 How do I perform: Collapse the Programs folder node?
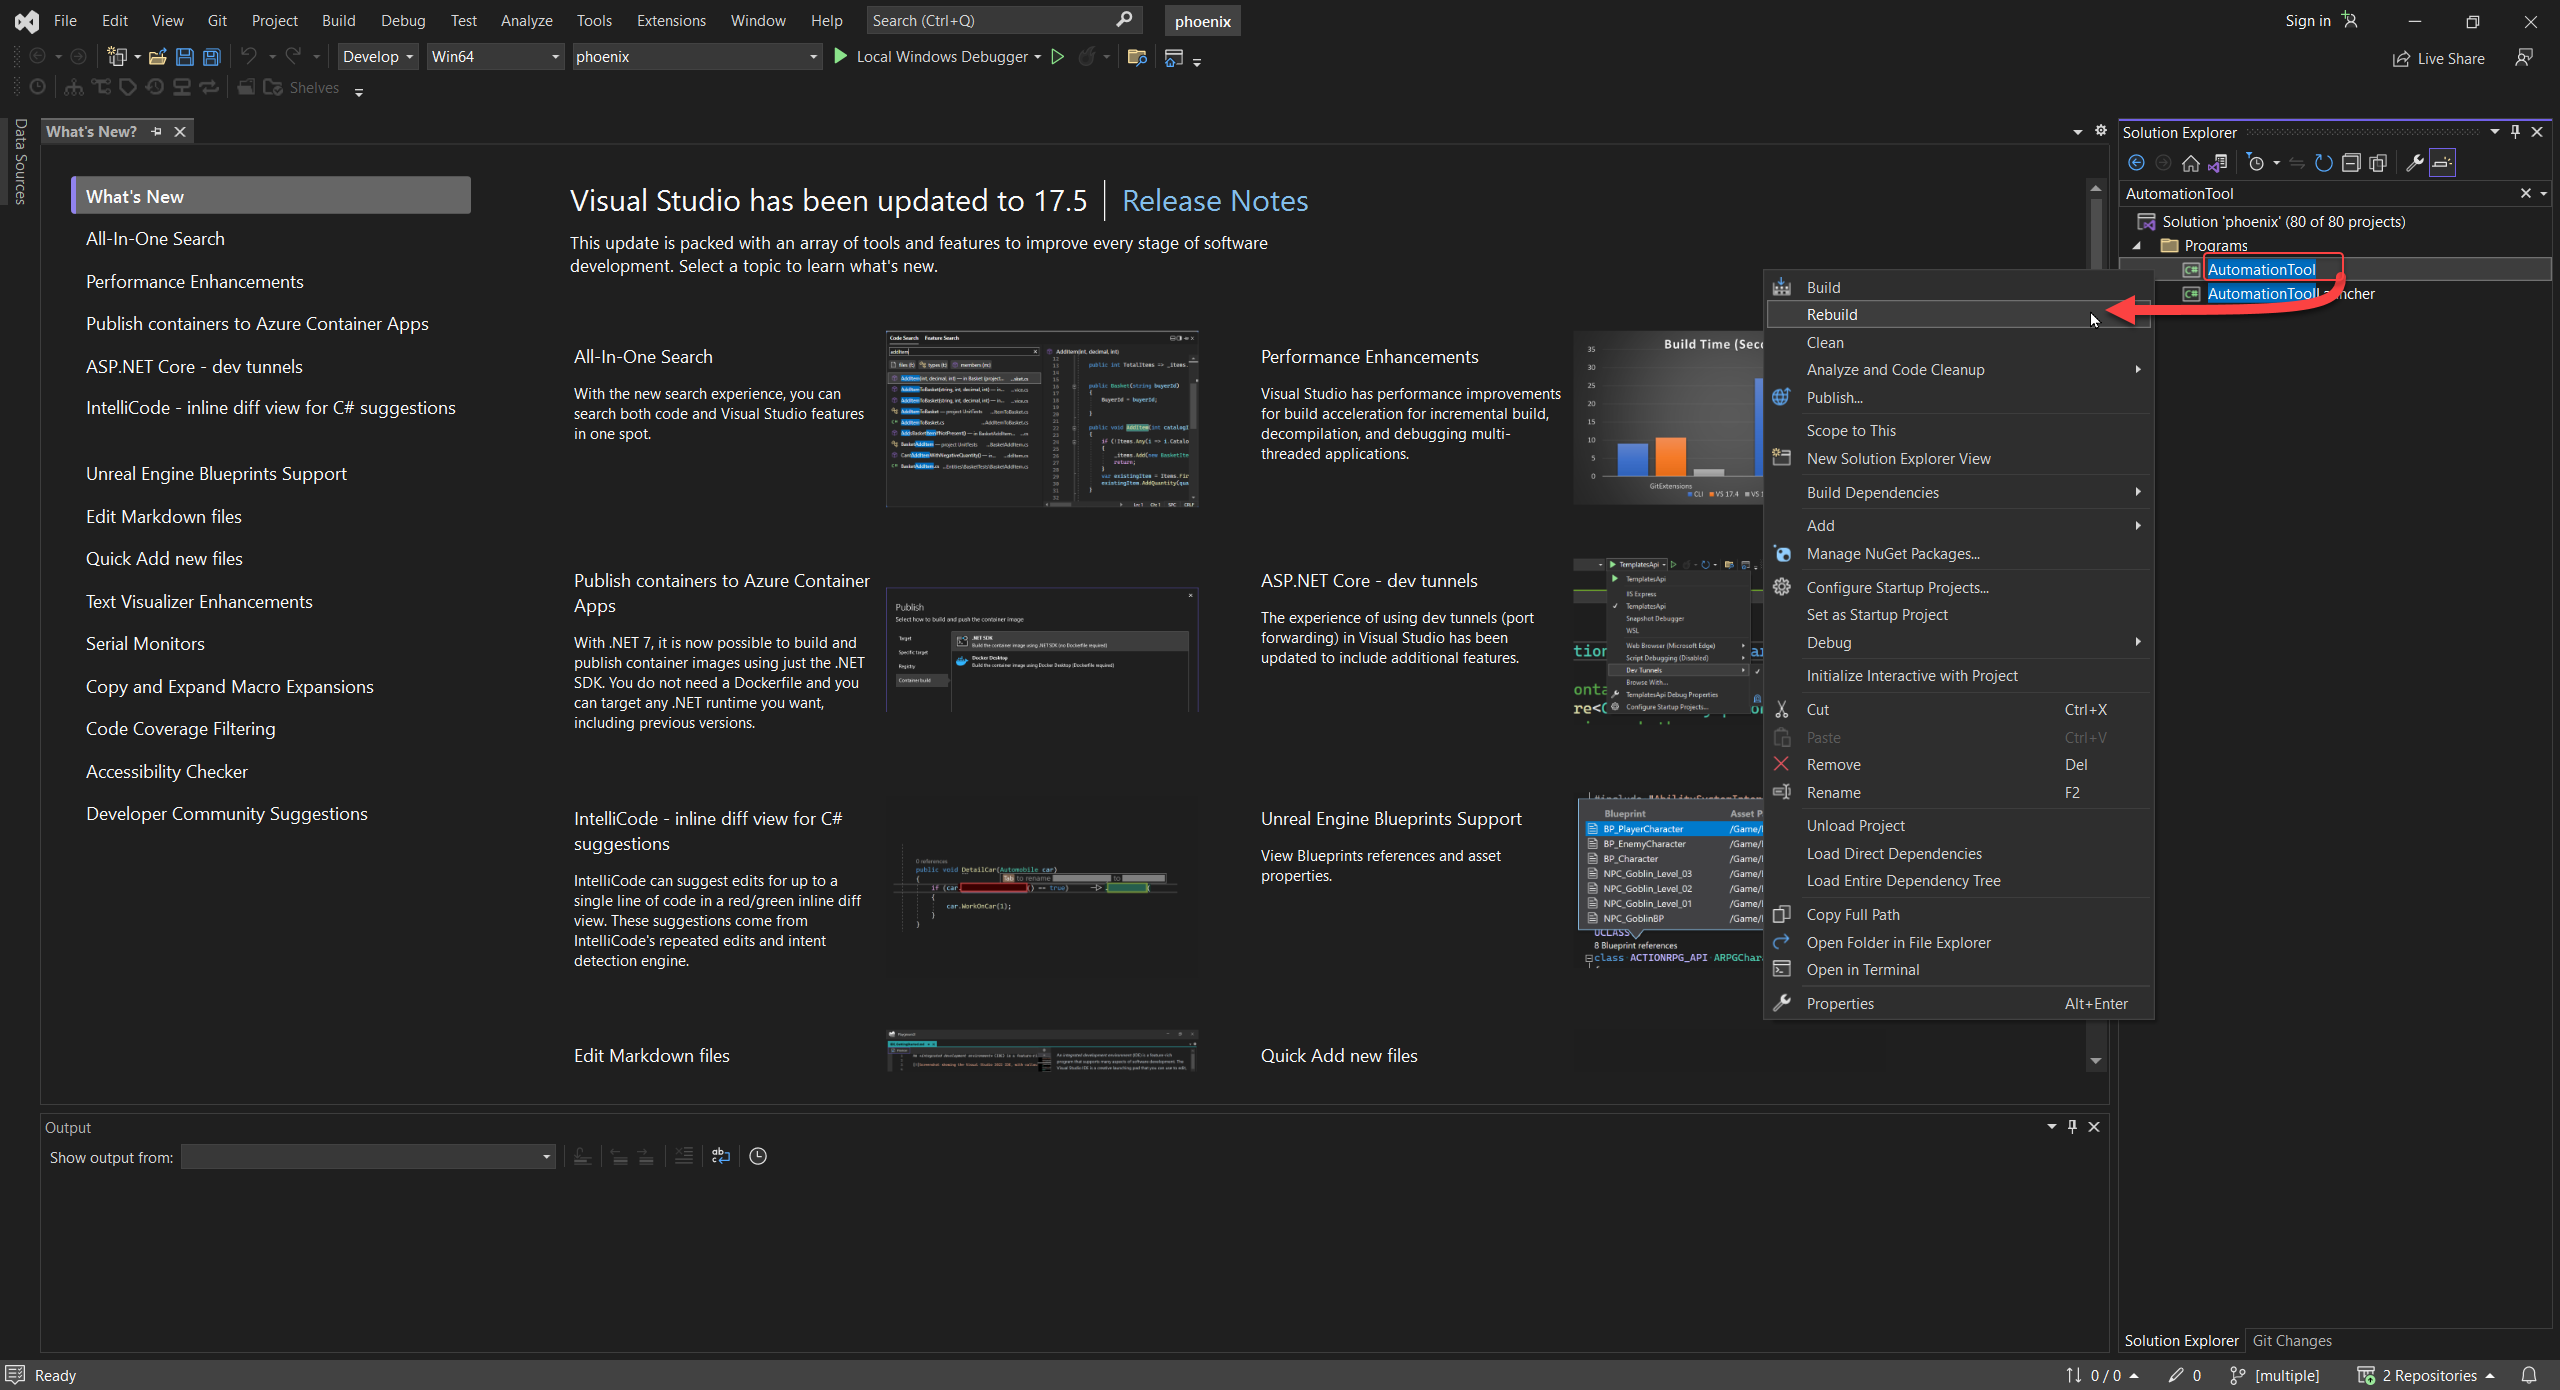click(x=2139, y=245)
